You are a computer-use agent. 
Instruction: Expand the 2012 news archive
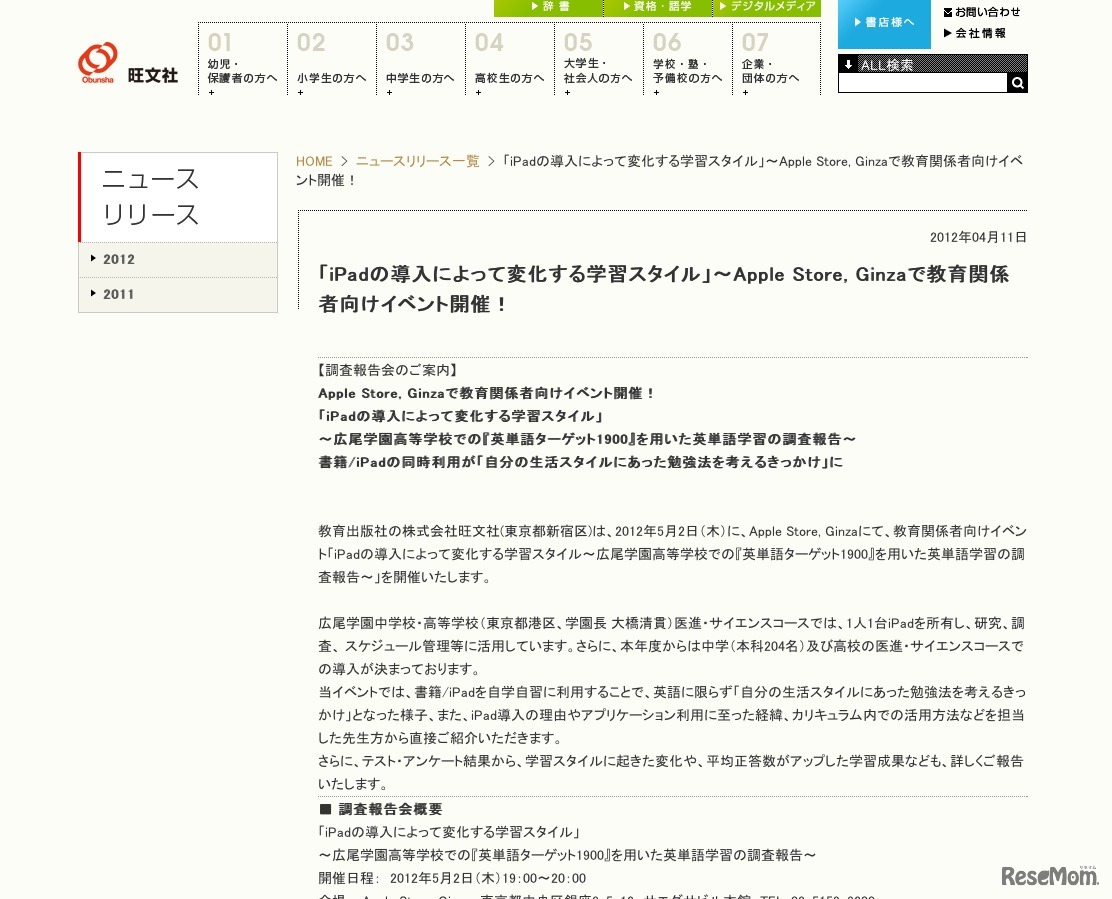(178, 259)
